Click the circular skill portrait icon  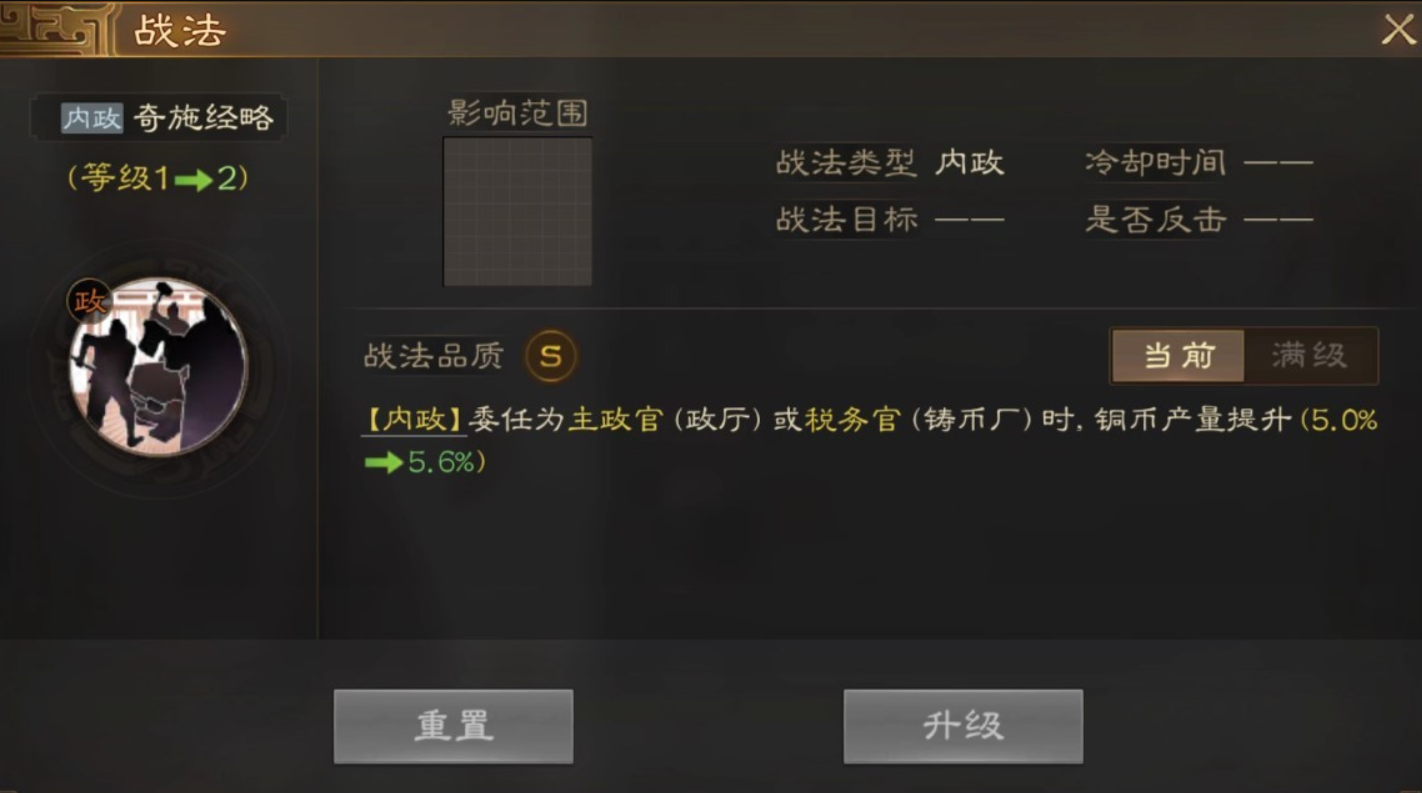[158, 367]
